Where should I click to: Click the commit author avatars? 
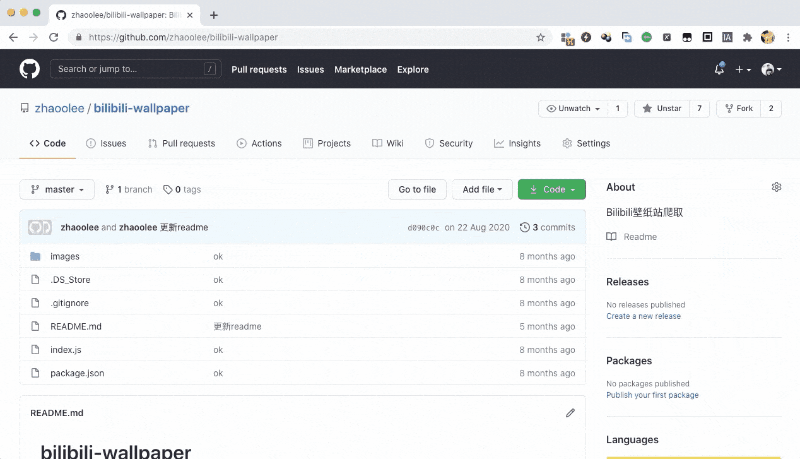pyautogui.click(x=40, y=227)
